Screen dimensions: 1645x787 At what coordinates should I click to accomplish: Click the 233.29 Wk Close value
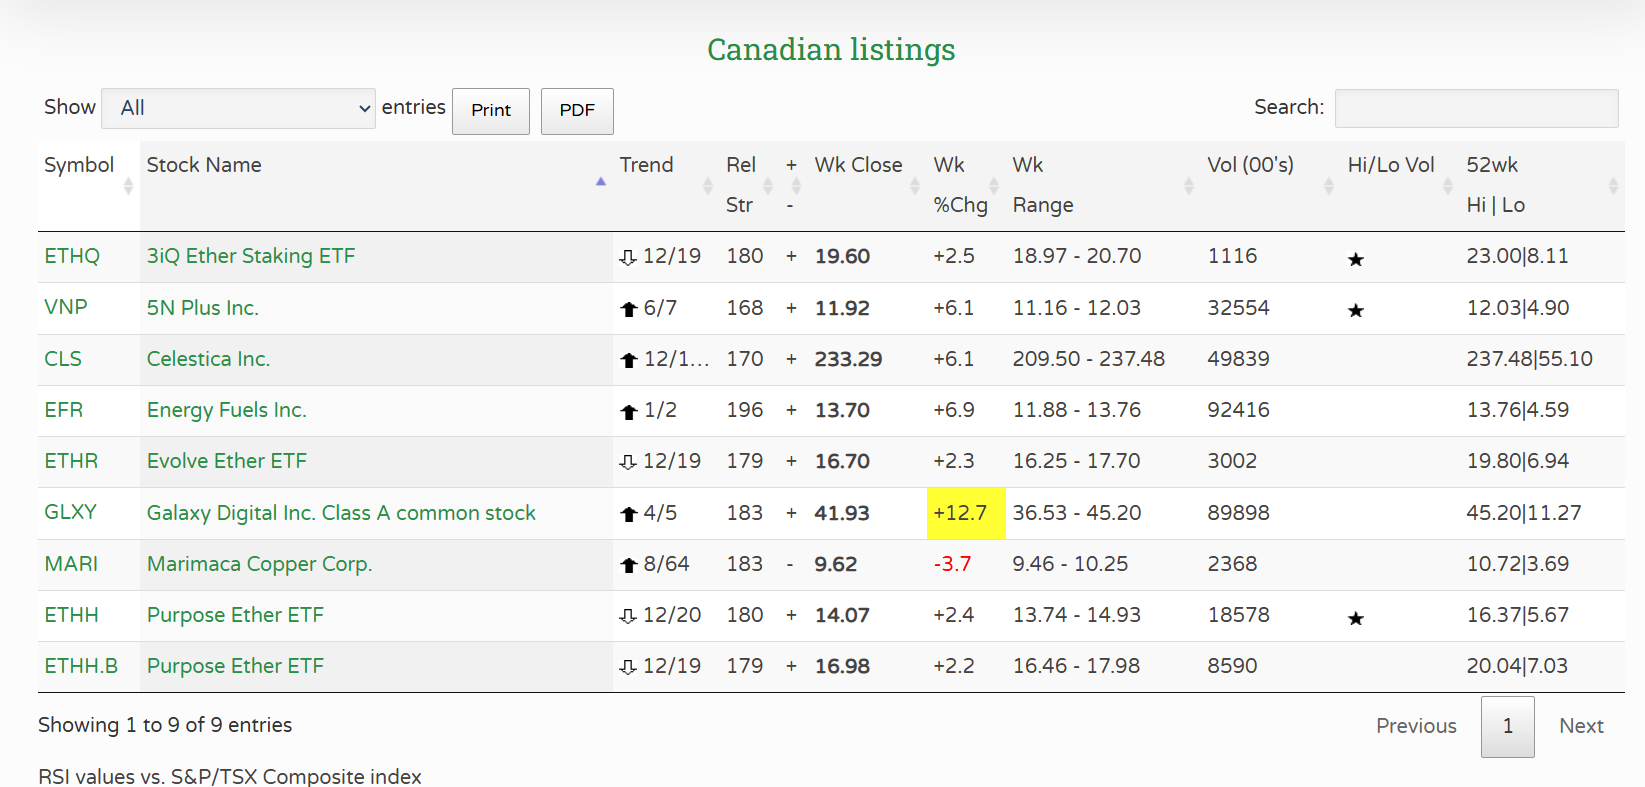[848, 359]
